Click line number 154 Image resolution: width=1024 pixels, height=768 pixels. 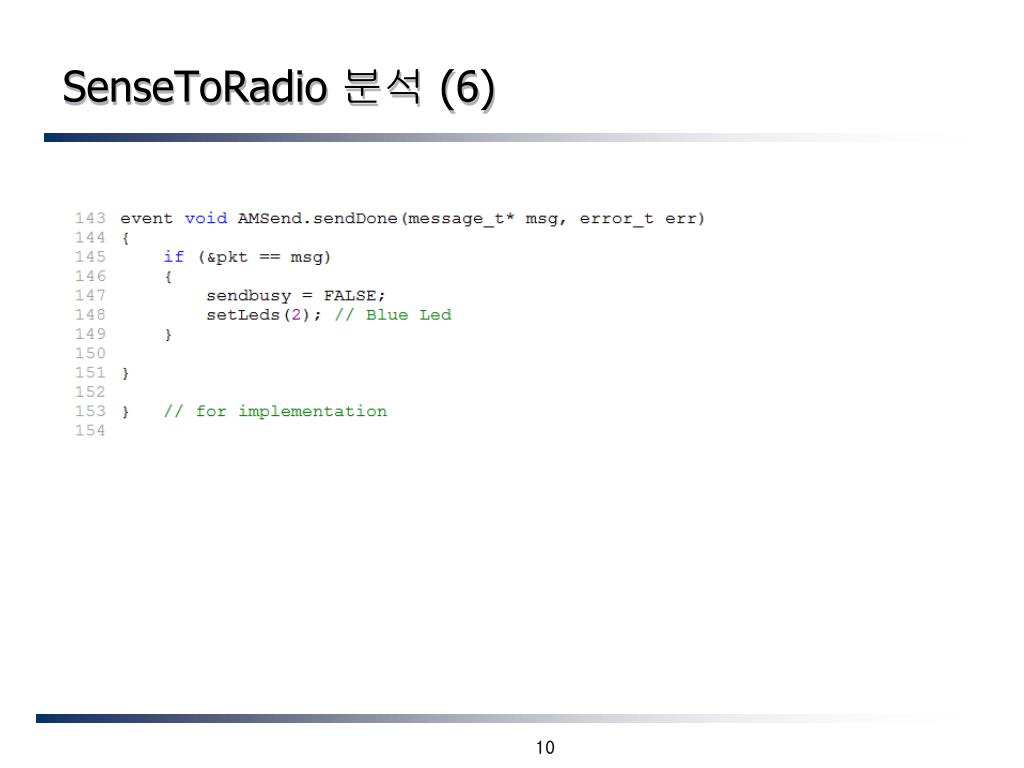click(90, 430)
